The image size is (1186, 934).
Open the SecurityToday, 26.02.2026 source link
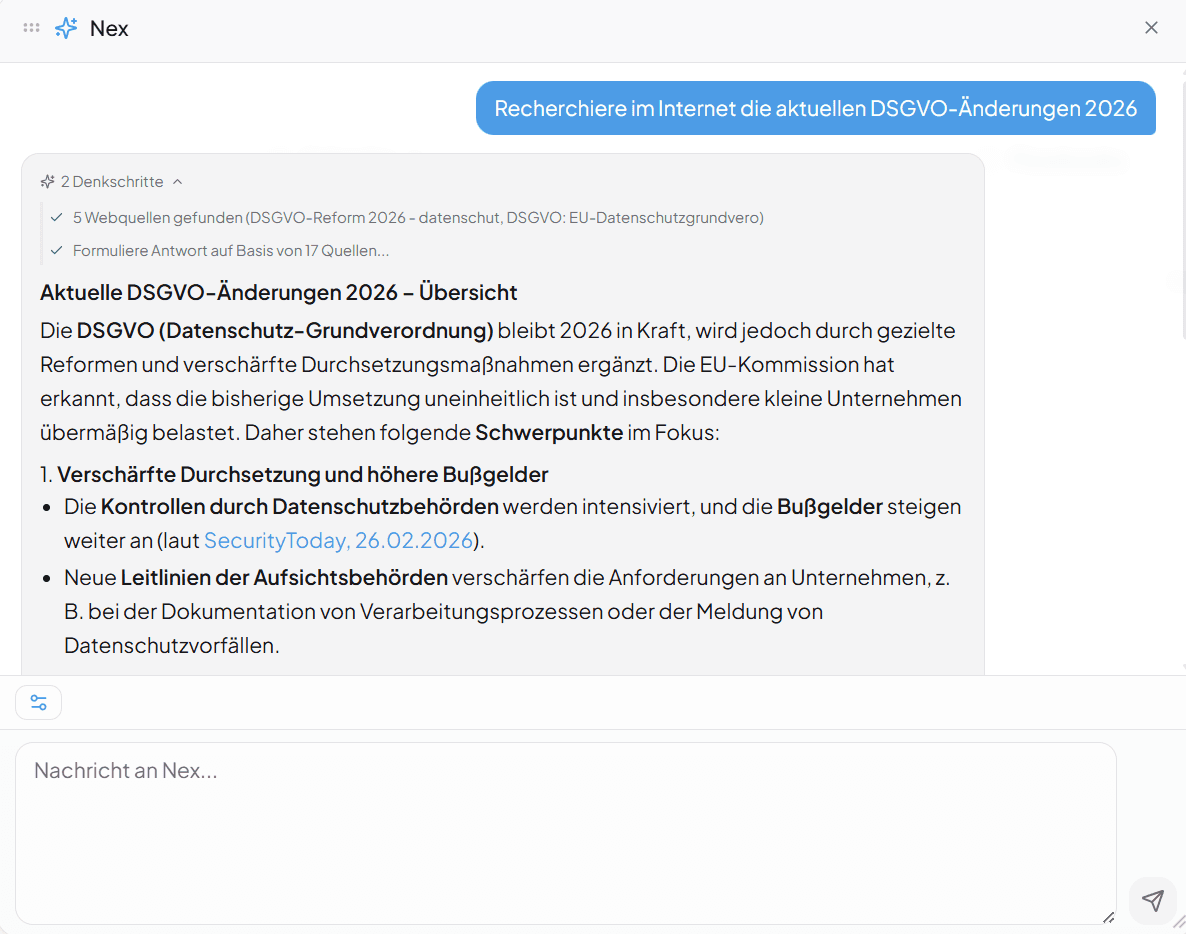339,540
